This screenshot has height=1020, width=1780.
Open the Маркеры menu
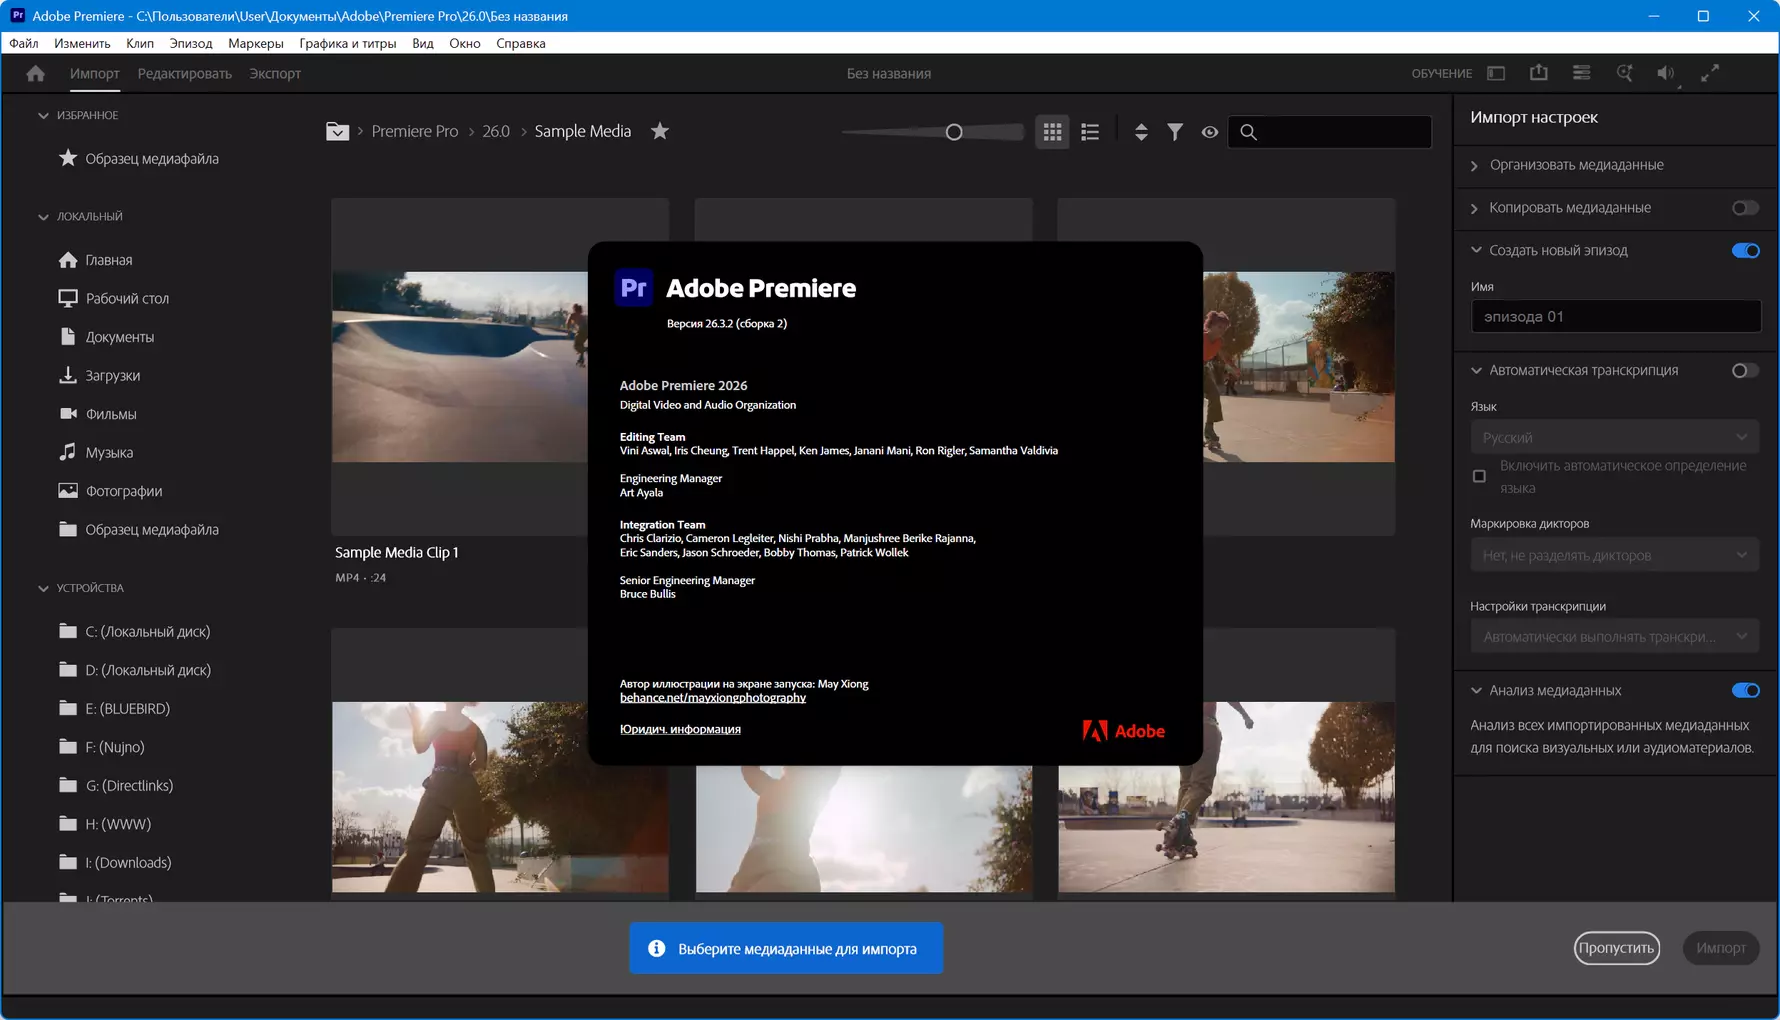pos(256,43)
